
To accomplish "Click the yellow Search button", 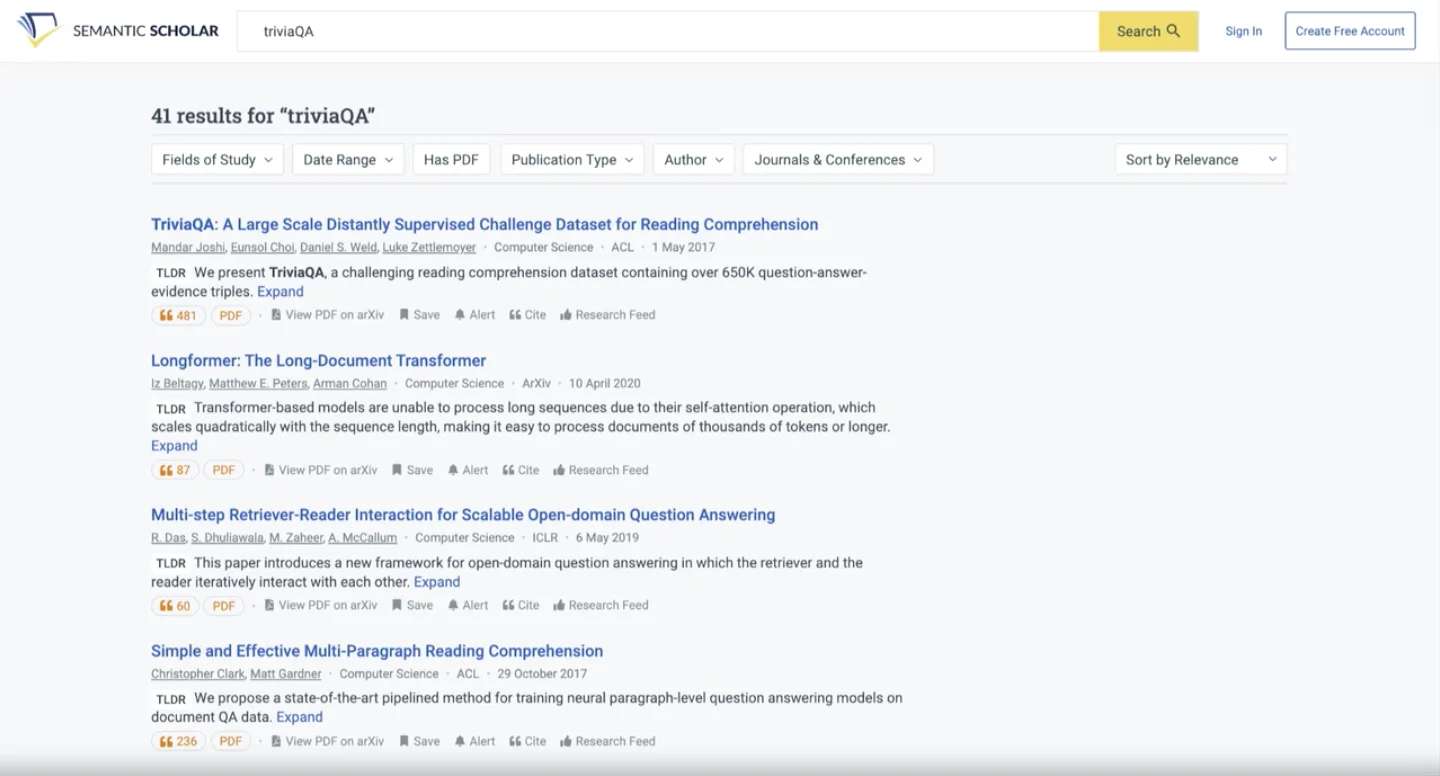I will (x=1148, y=31).
